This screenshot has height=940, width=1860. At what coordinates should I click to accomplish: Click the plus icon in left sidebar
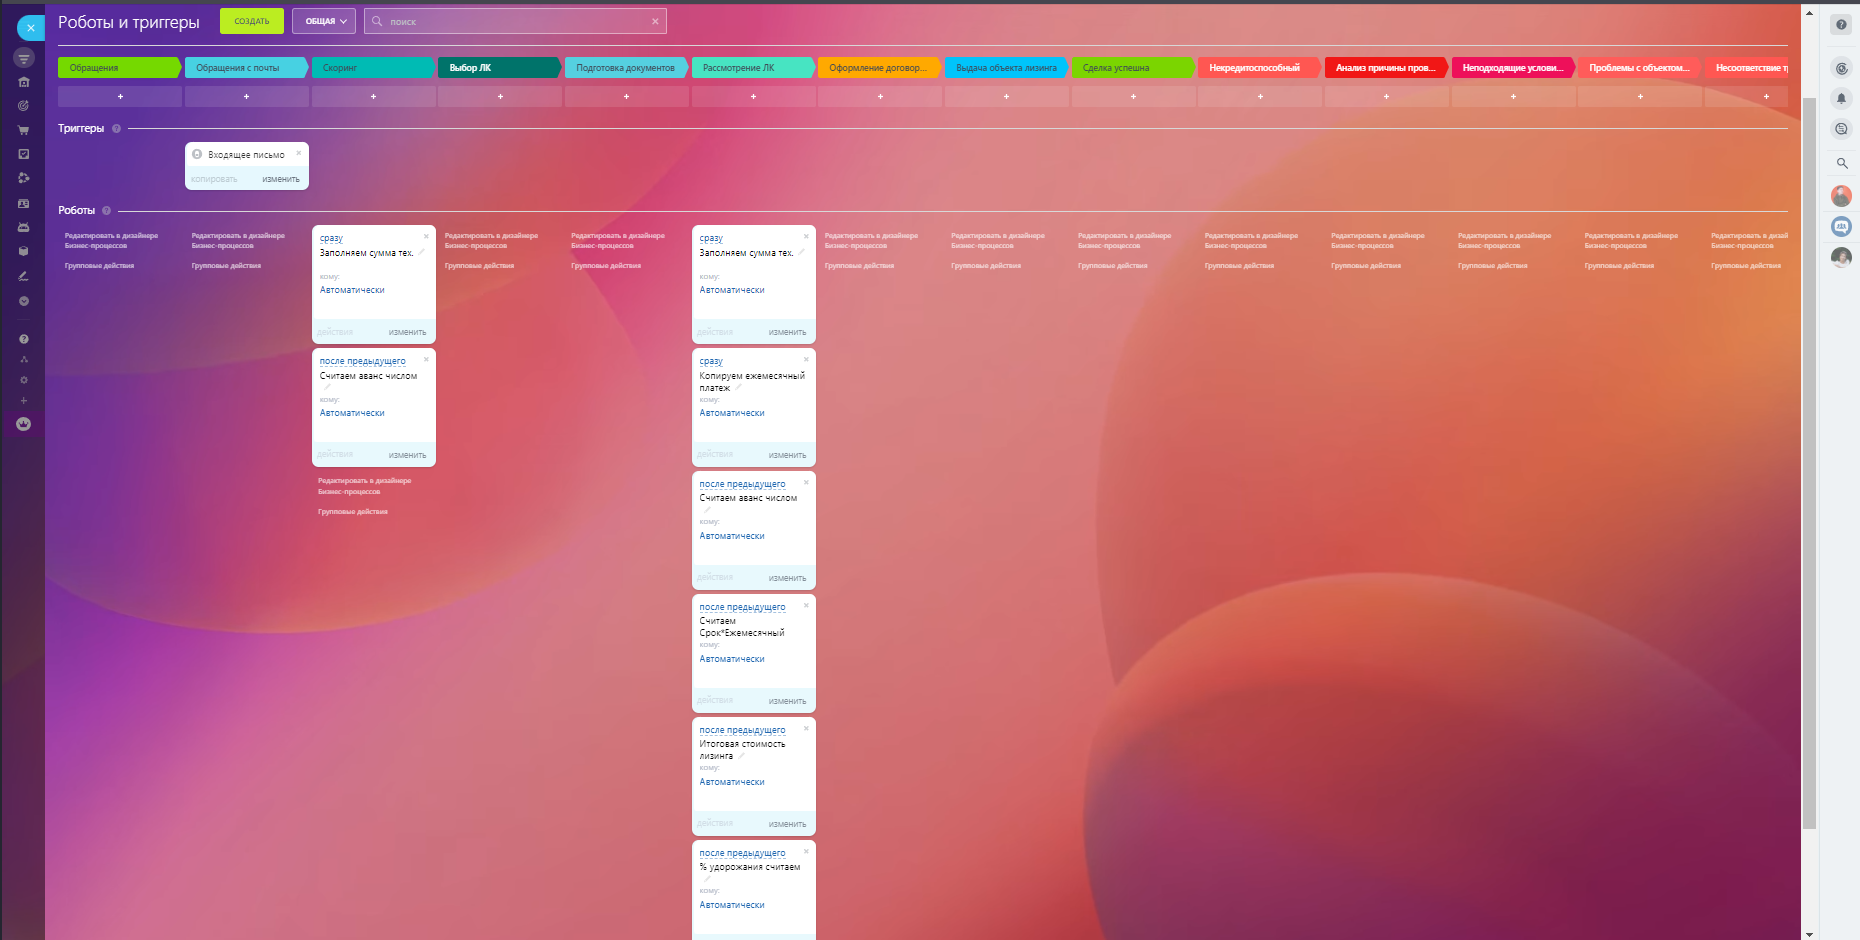coord(24,400)
